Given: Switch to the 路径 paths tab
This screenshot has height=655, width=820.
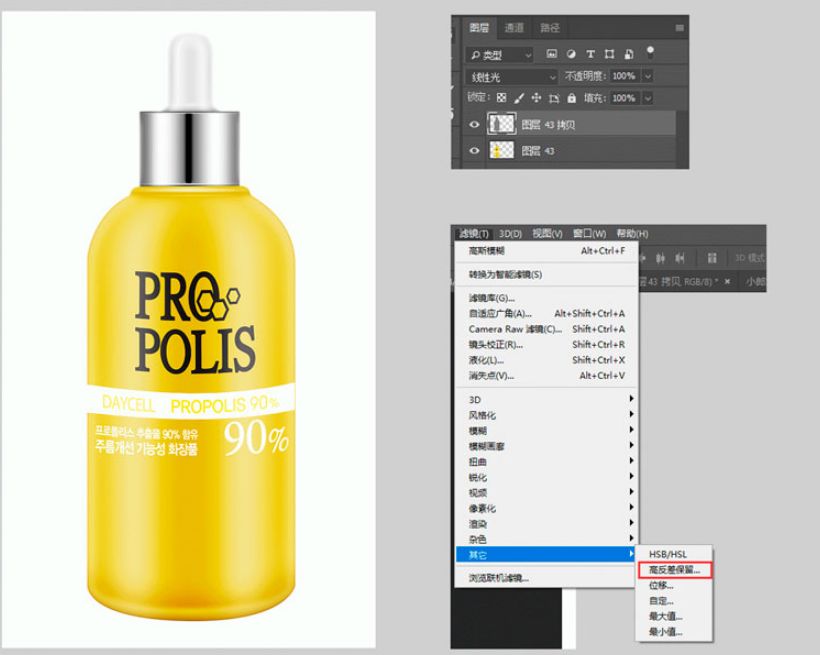Looking at the screenshot, I should (550, 28).
